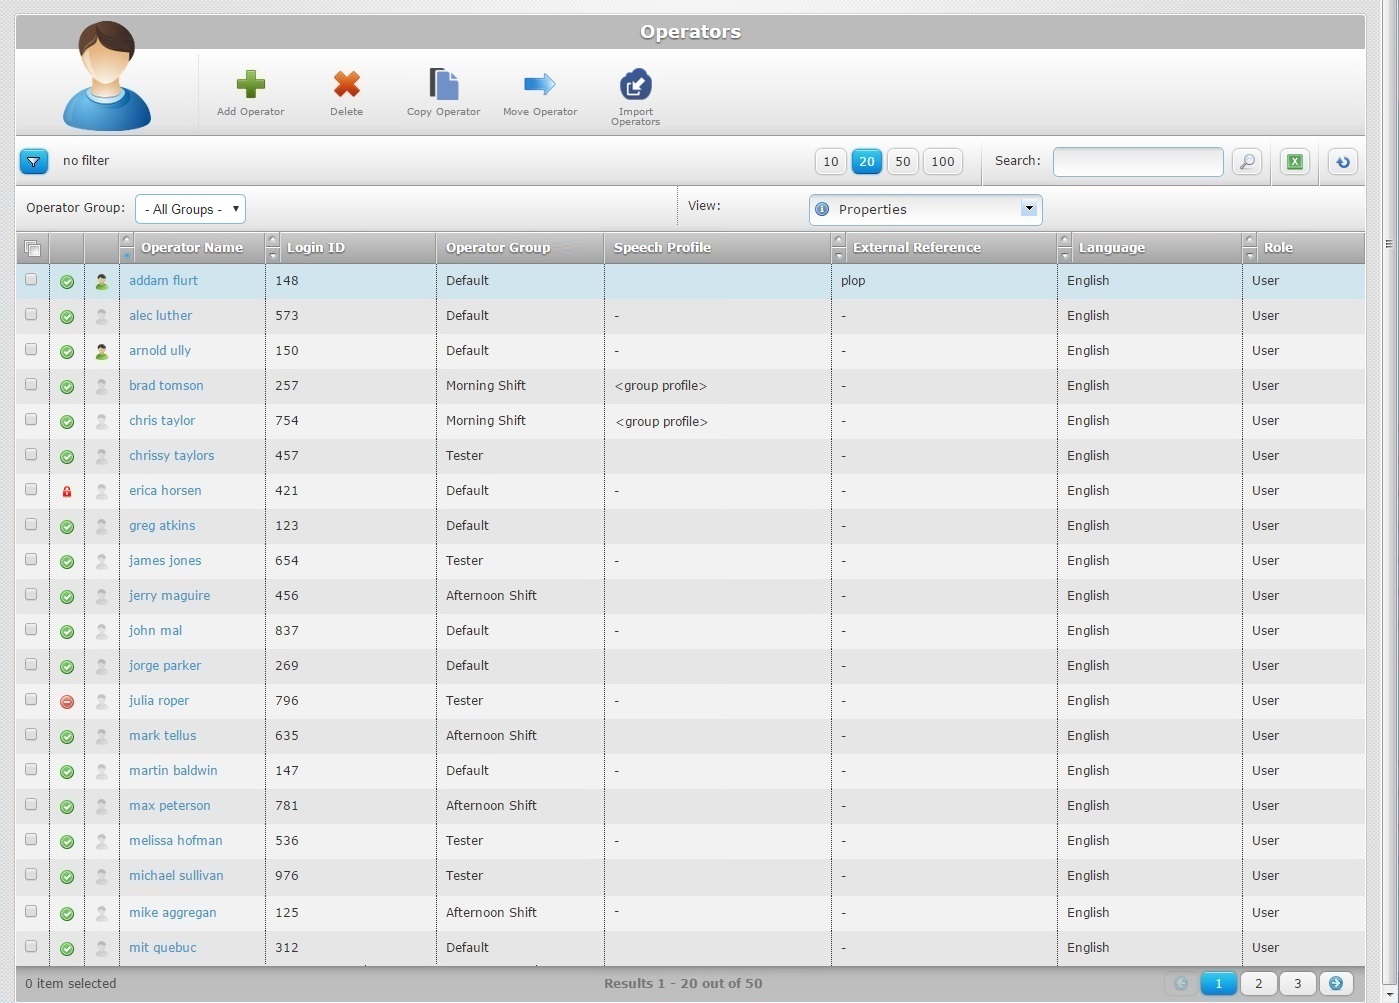Sort by External Reference column arrows
Screen dimensions: 1399x1003
tap(838, 248)
